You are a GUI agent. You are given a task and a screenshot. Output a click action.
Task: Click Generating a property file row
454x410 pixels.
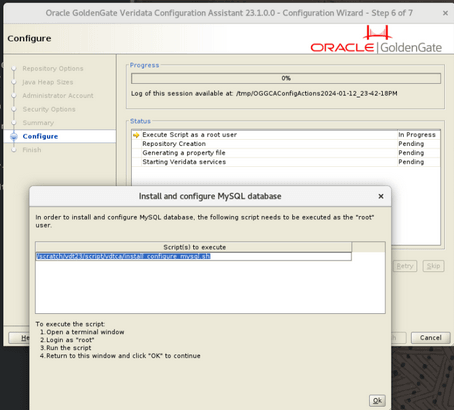tap(286, 153)
